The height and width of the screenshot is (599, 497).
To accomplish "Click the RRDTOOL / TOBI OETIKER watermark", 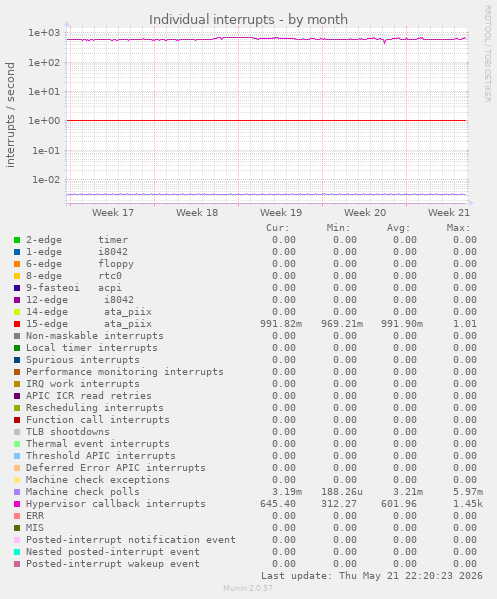I will (488, 53).
